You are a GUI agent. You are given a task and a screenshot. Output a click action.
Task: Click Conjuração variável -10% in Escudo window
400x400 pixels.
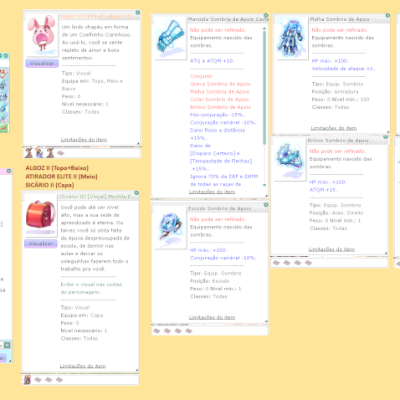tap(223, 258)
